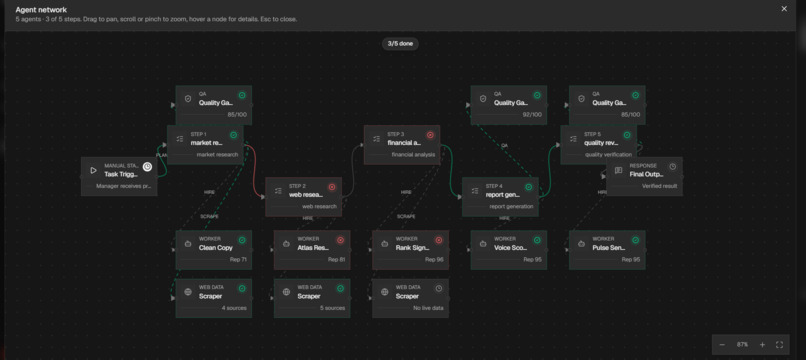The image size is (806, 360).
Task: Click the robot icon on Pulse Sen worker
Action: point(581,244)
